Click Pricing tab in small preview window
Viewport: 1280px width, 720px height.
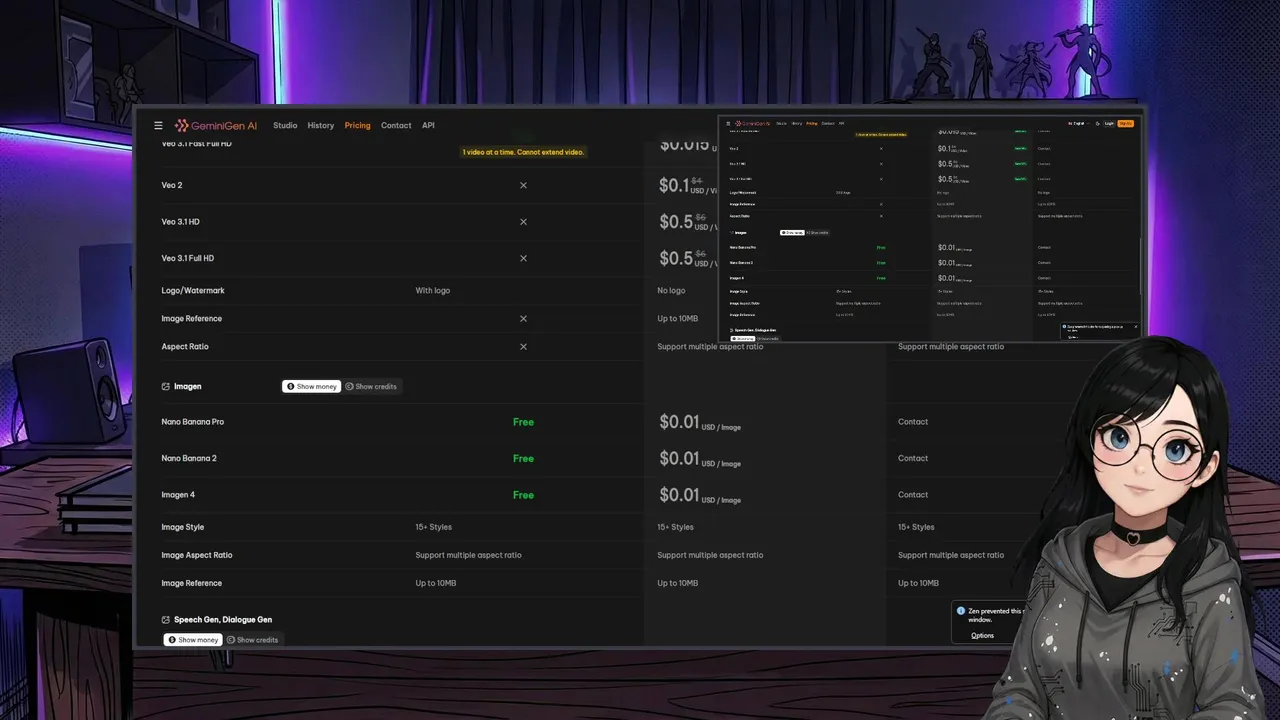coord(811,123)
